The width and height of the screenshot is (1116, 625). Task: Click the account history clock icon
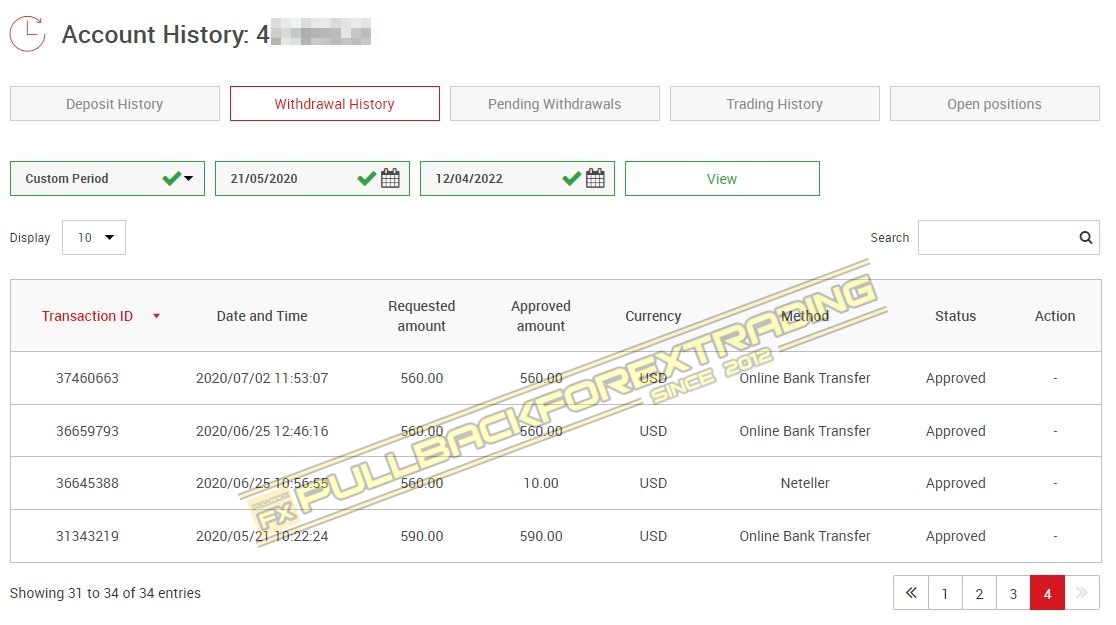coord(28,34)
